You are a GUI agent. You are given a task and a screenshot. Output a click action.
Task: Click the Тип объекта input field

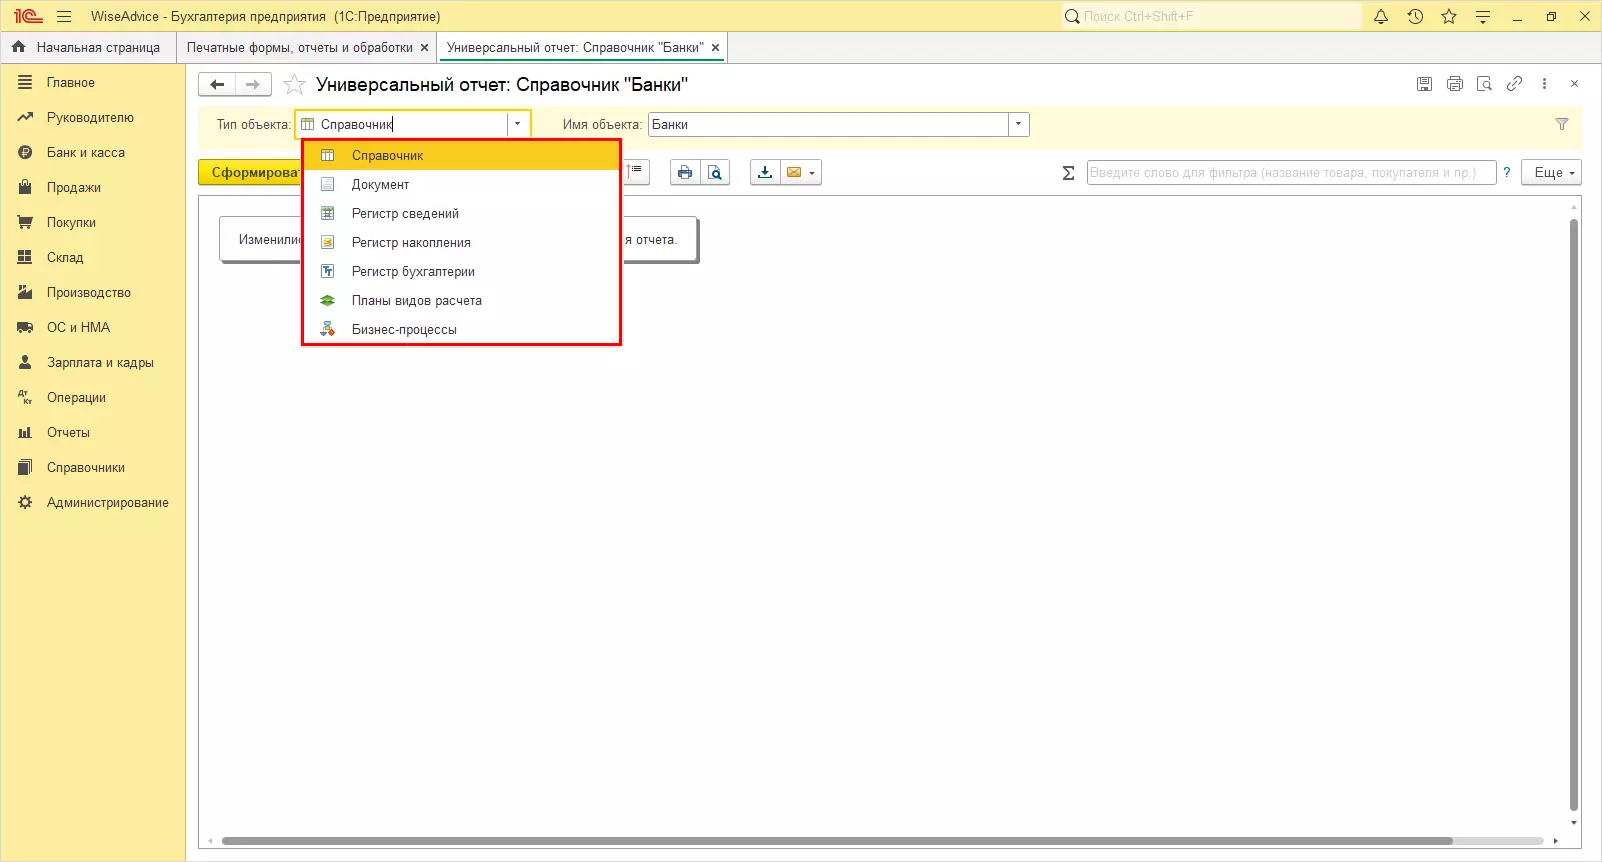tap(403, 124)
